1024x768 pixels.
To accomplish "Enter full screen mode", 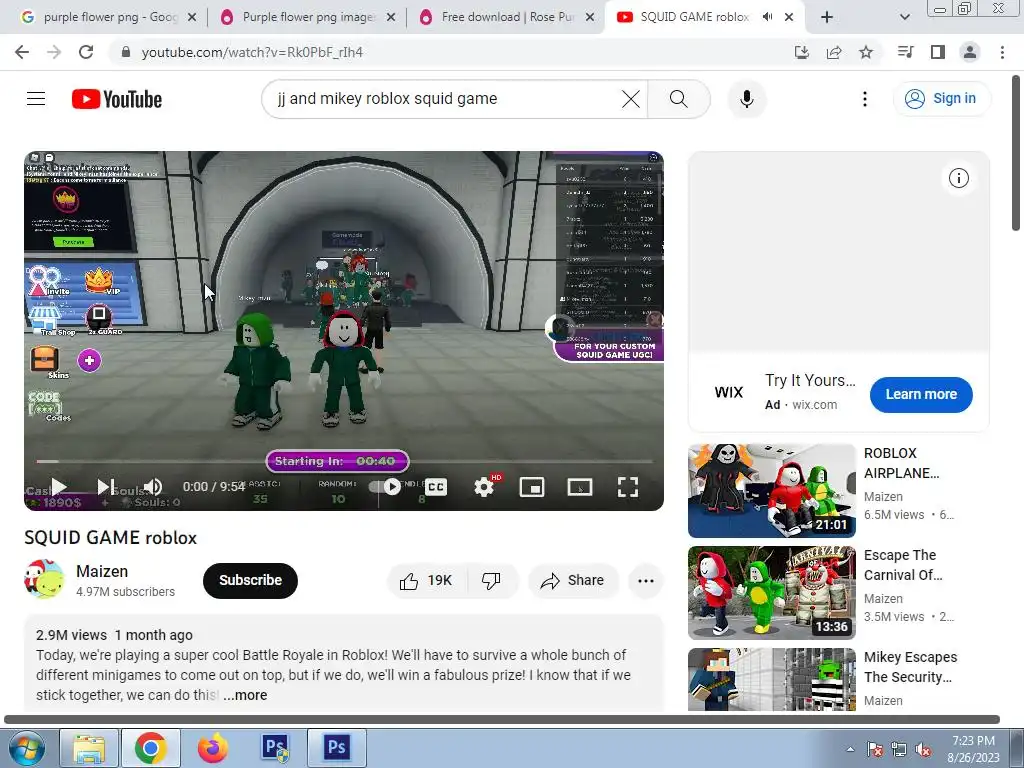I will (x=628, y=487).
